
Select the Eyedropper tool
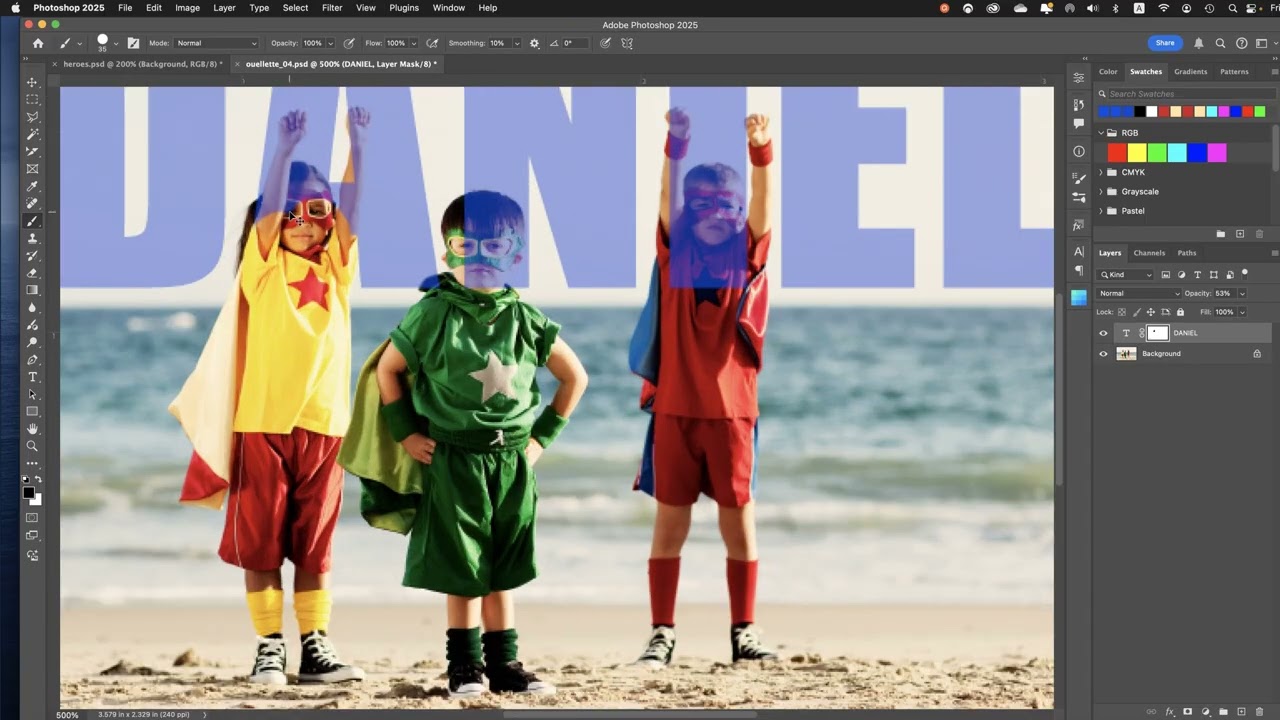point(32,186)
